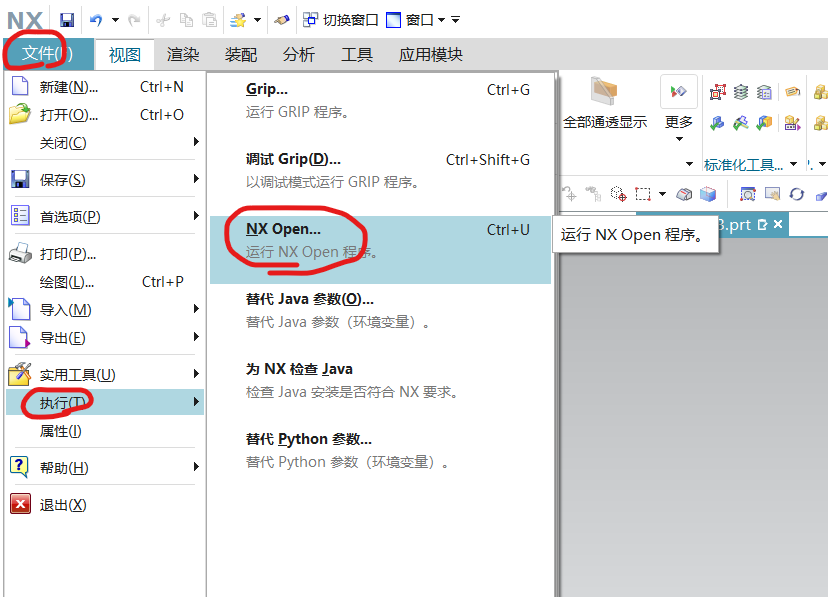The height and width of the screenshot is (597, 828).
Task: Switch to the 工具 ribbon tab
Action: pyautogui.click(x=357, y=54)
